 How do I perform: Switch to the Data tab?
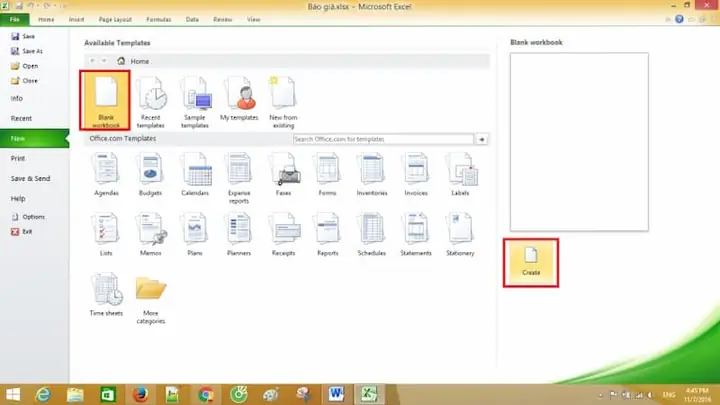coord(192,19)
